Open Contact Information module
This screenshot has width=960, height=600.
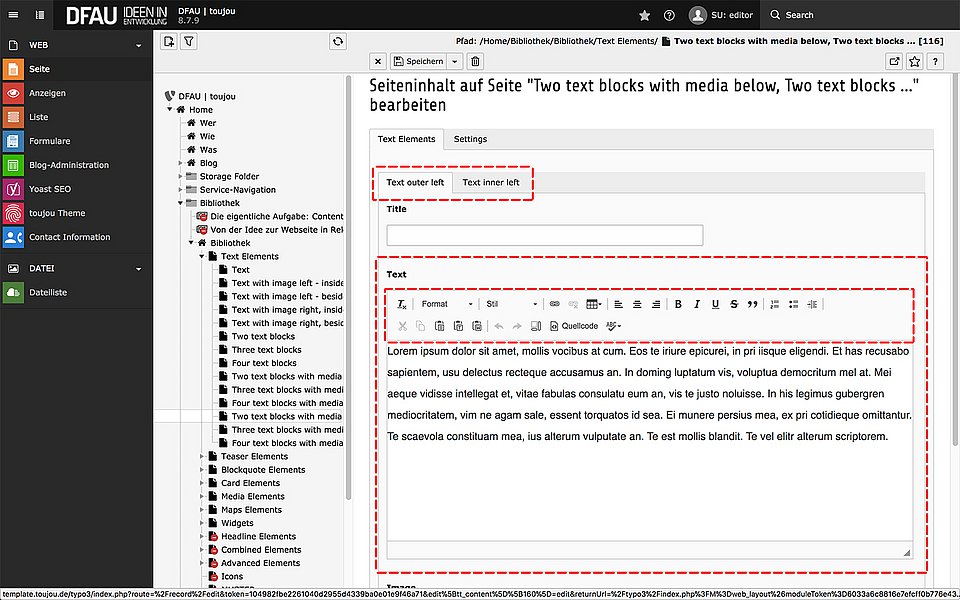(x=76, y=237)
